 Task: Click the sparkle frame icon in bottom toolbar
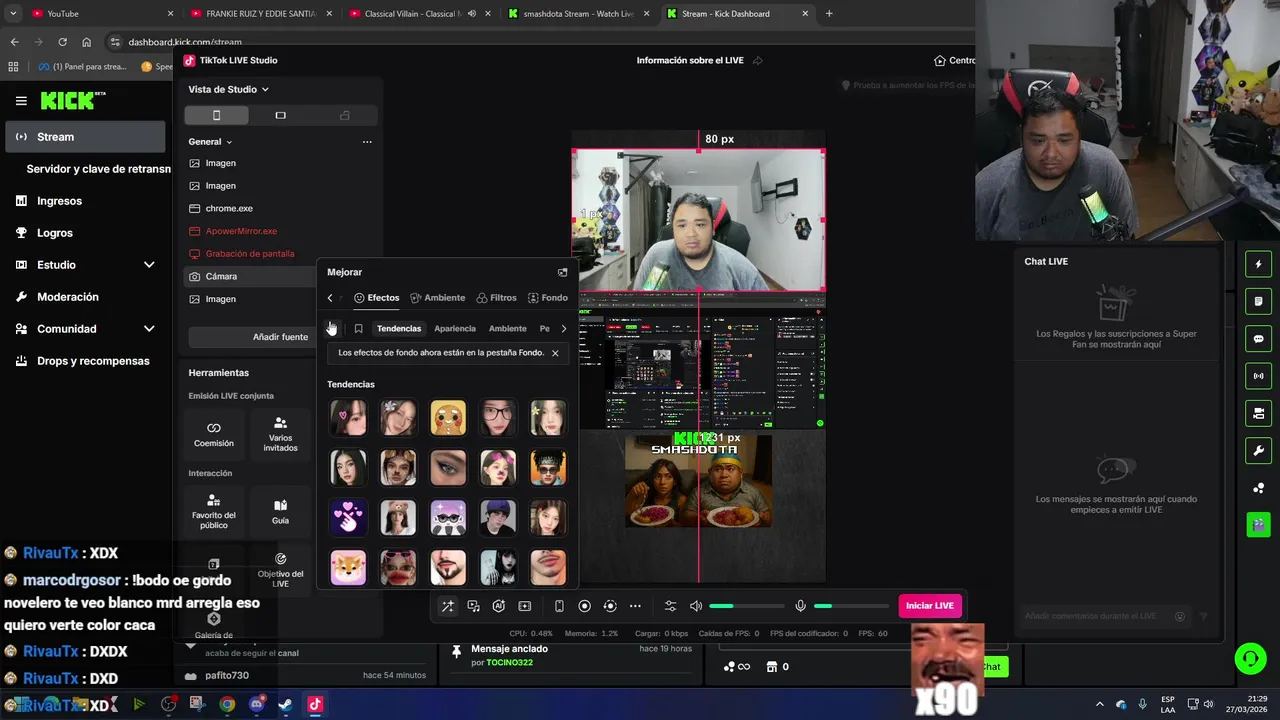point(524,606)
